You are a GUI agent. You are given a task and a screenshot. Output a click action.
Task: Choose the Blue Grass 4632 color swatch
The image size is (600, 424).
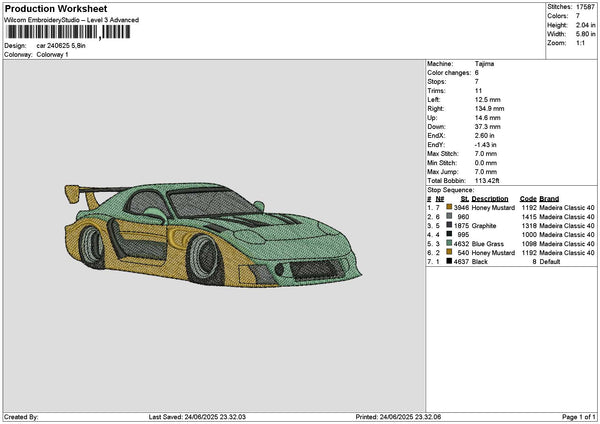[450, 243]
